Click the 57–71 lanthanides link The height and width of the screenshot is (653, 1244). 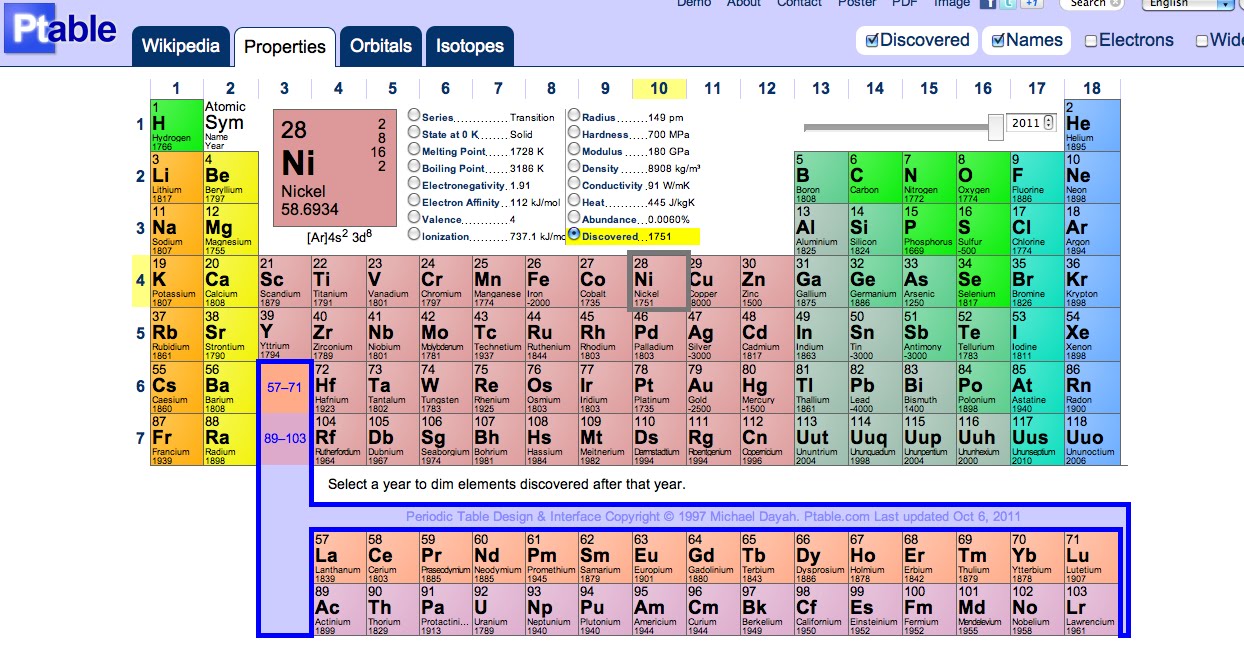[285, 387]
